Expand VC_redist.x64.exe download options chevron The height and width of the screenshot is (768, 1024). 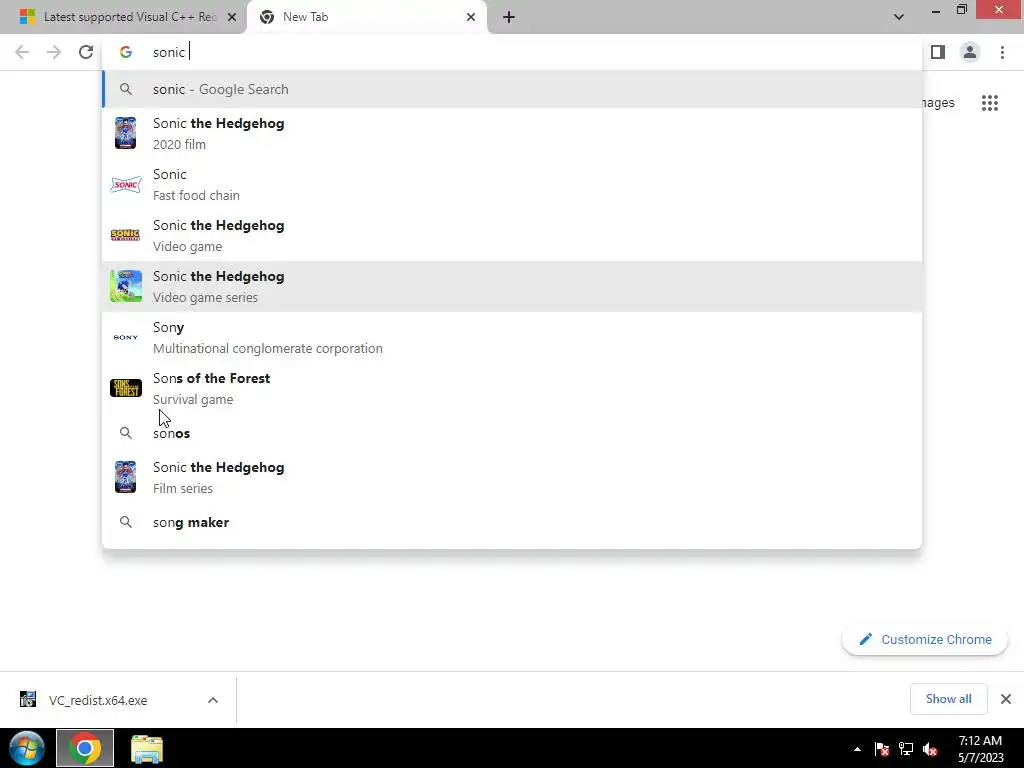coord(213,700)
